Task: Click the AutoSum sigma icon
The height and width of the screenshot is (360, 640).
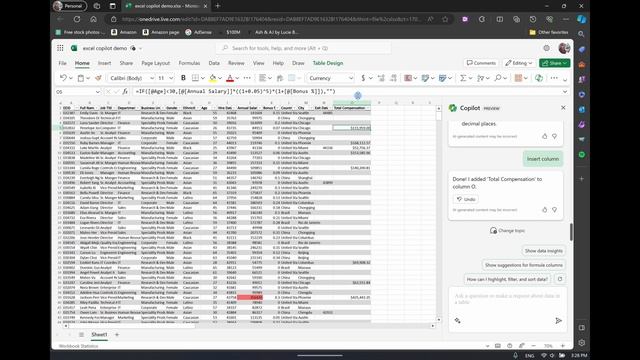Action: point(463,78)
